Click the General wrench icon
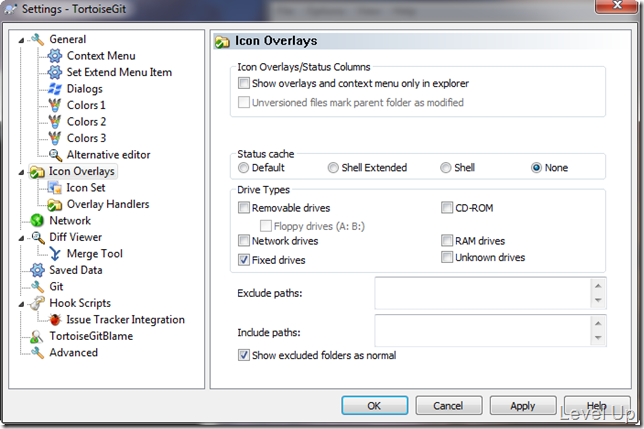Viewport: 644px width, 429px height. [37, 39]
